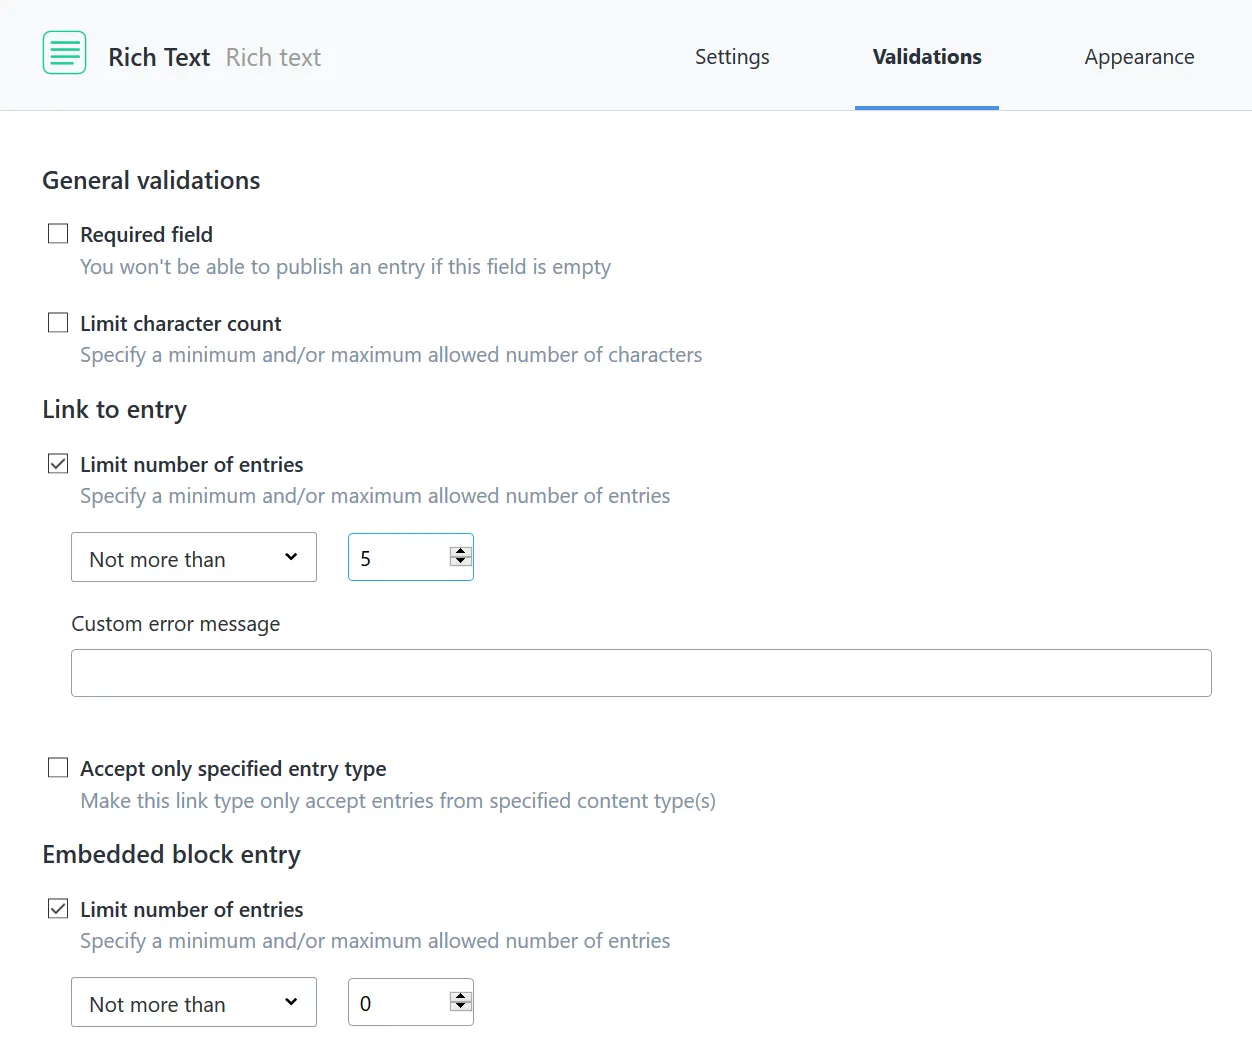Click the General validations heading
1252x1057 pixels.
[x=151, y=180]
